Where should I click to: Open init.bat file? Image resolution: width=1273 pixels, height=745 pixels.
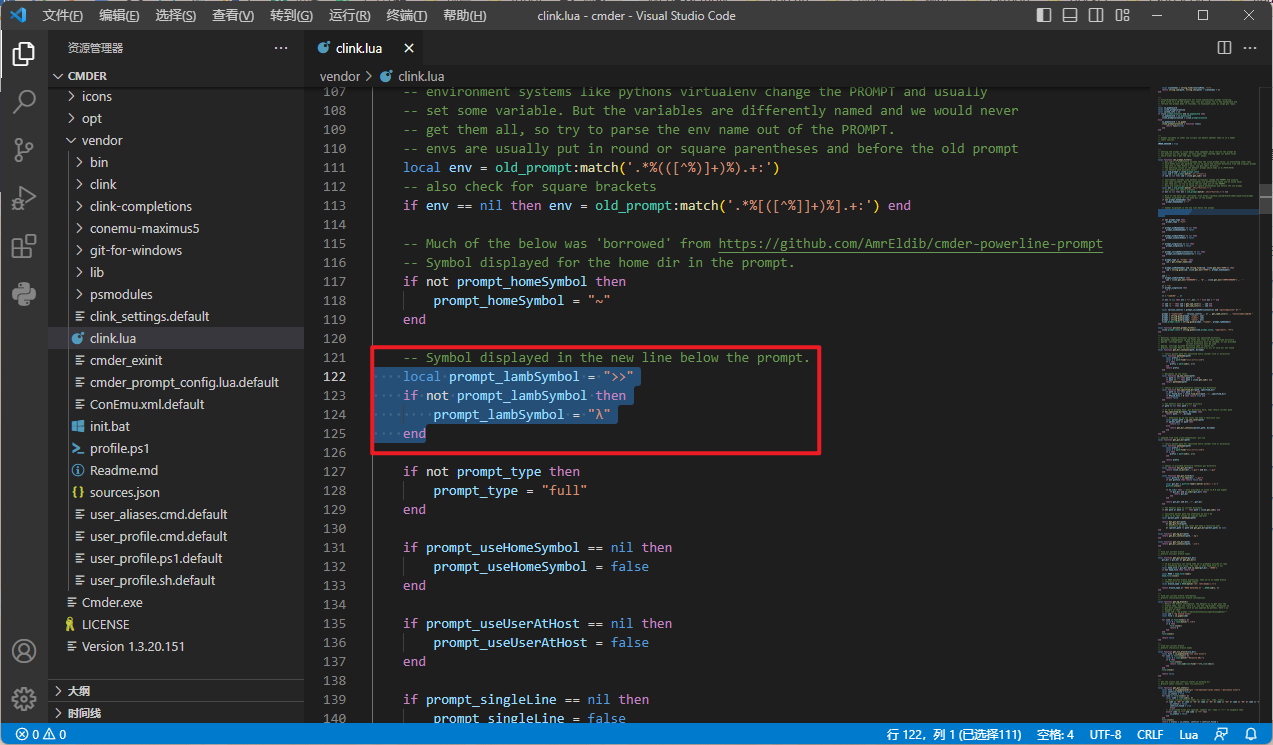pos(176,426)
